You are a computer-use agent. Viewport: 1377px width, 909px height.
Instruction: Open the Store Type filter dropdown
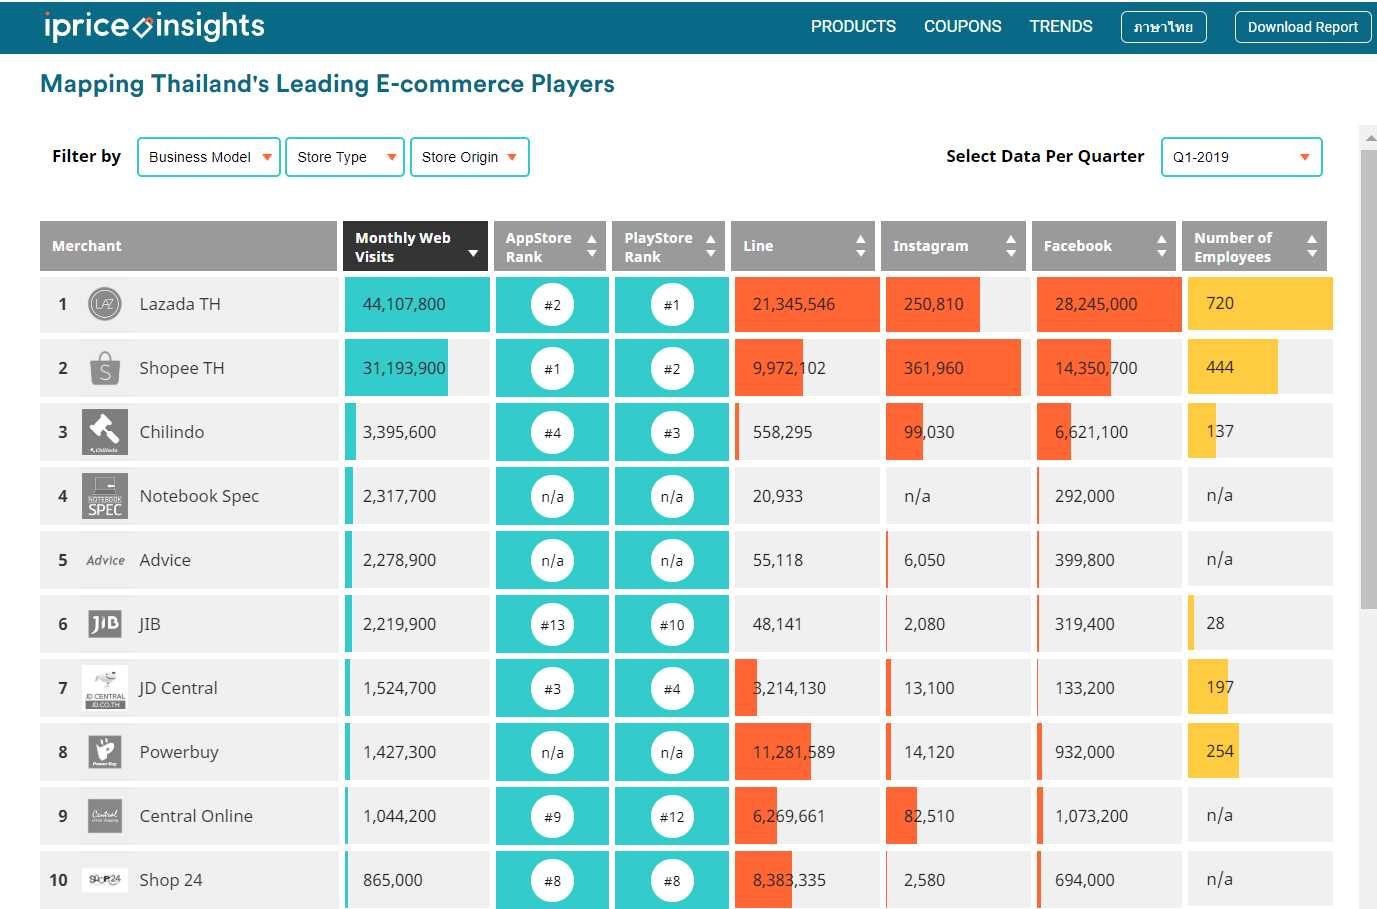point(345,157)
